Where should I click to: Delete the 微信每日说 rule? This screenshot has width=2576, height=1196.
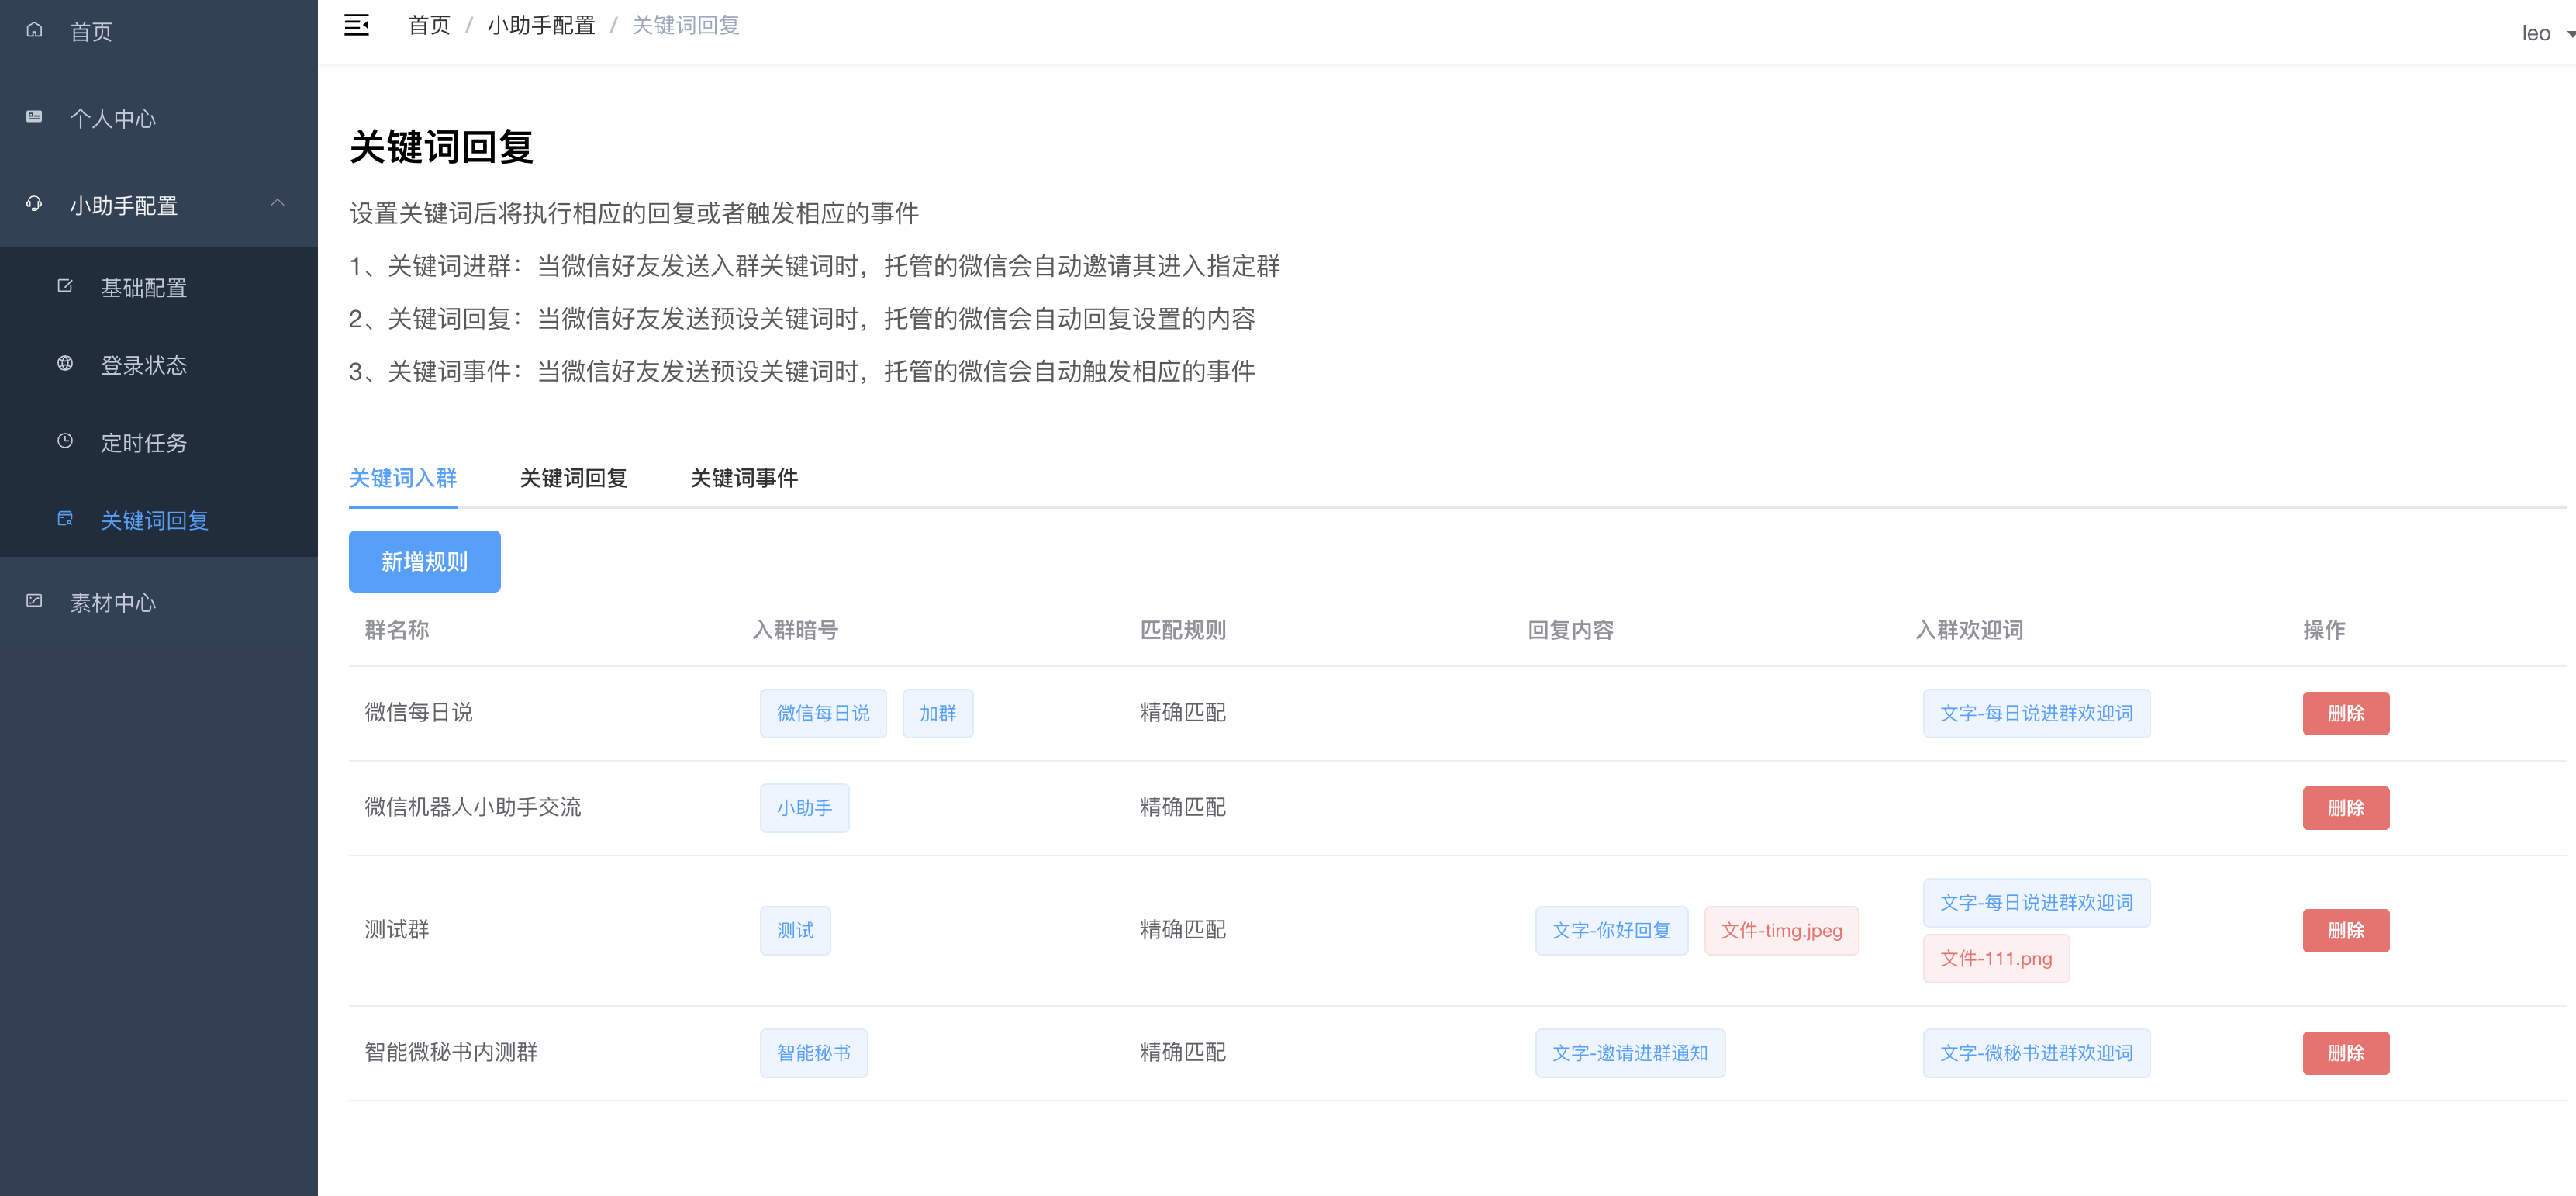click(2345, 713)
